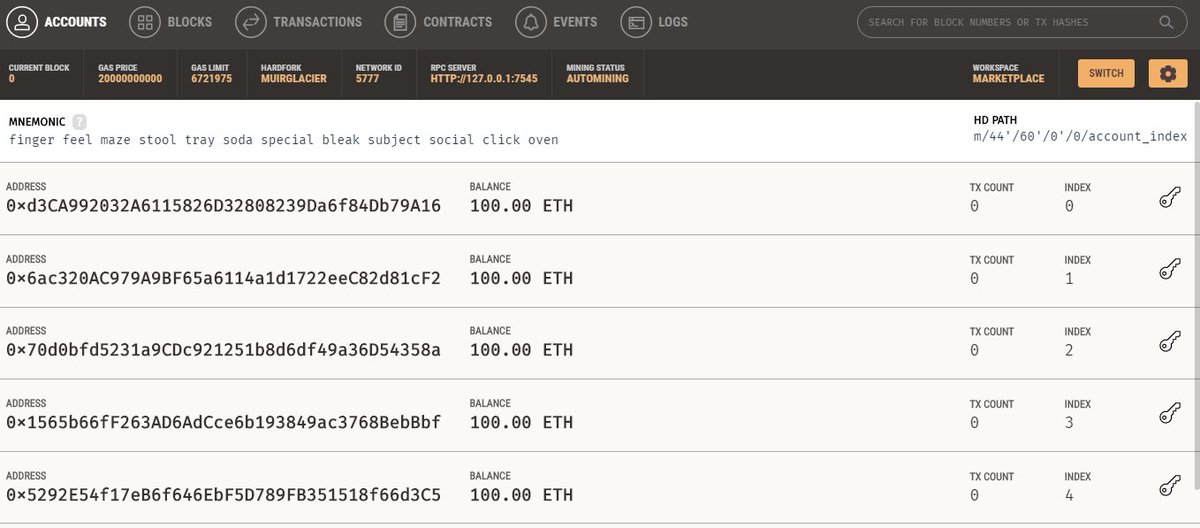Click the Transactions arrows icon
Screen dimensions: 1200x528
250,21
